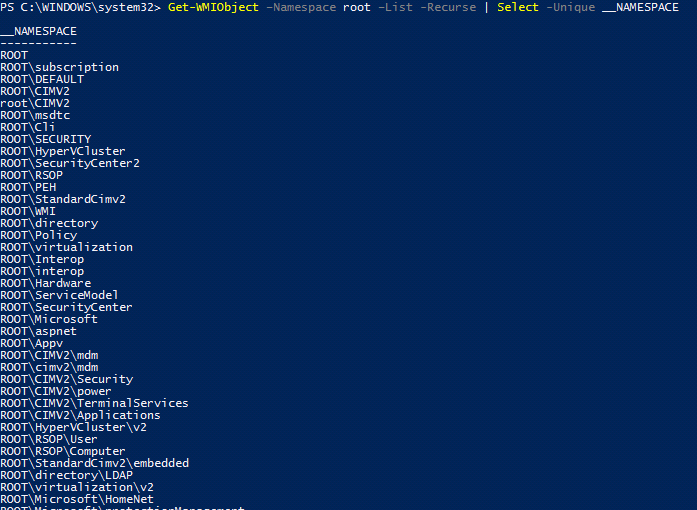Image resolution: width=697 pixels, height=510 pixels.
Task: Click the ROOT\msdtc namespace entry
Action: point(35,116)
